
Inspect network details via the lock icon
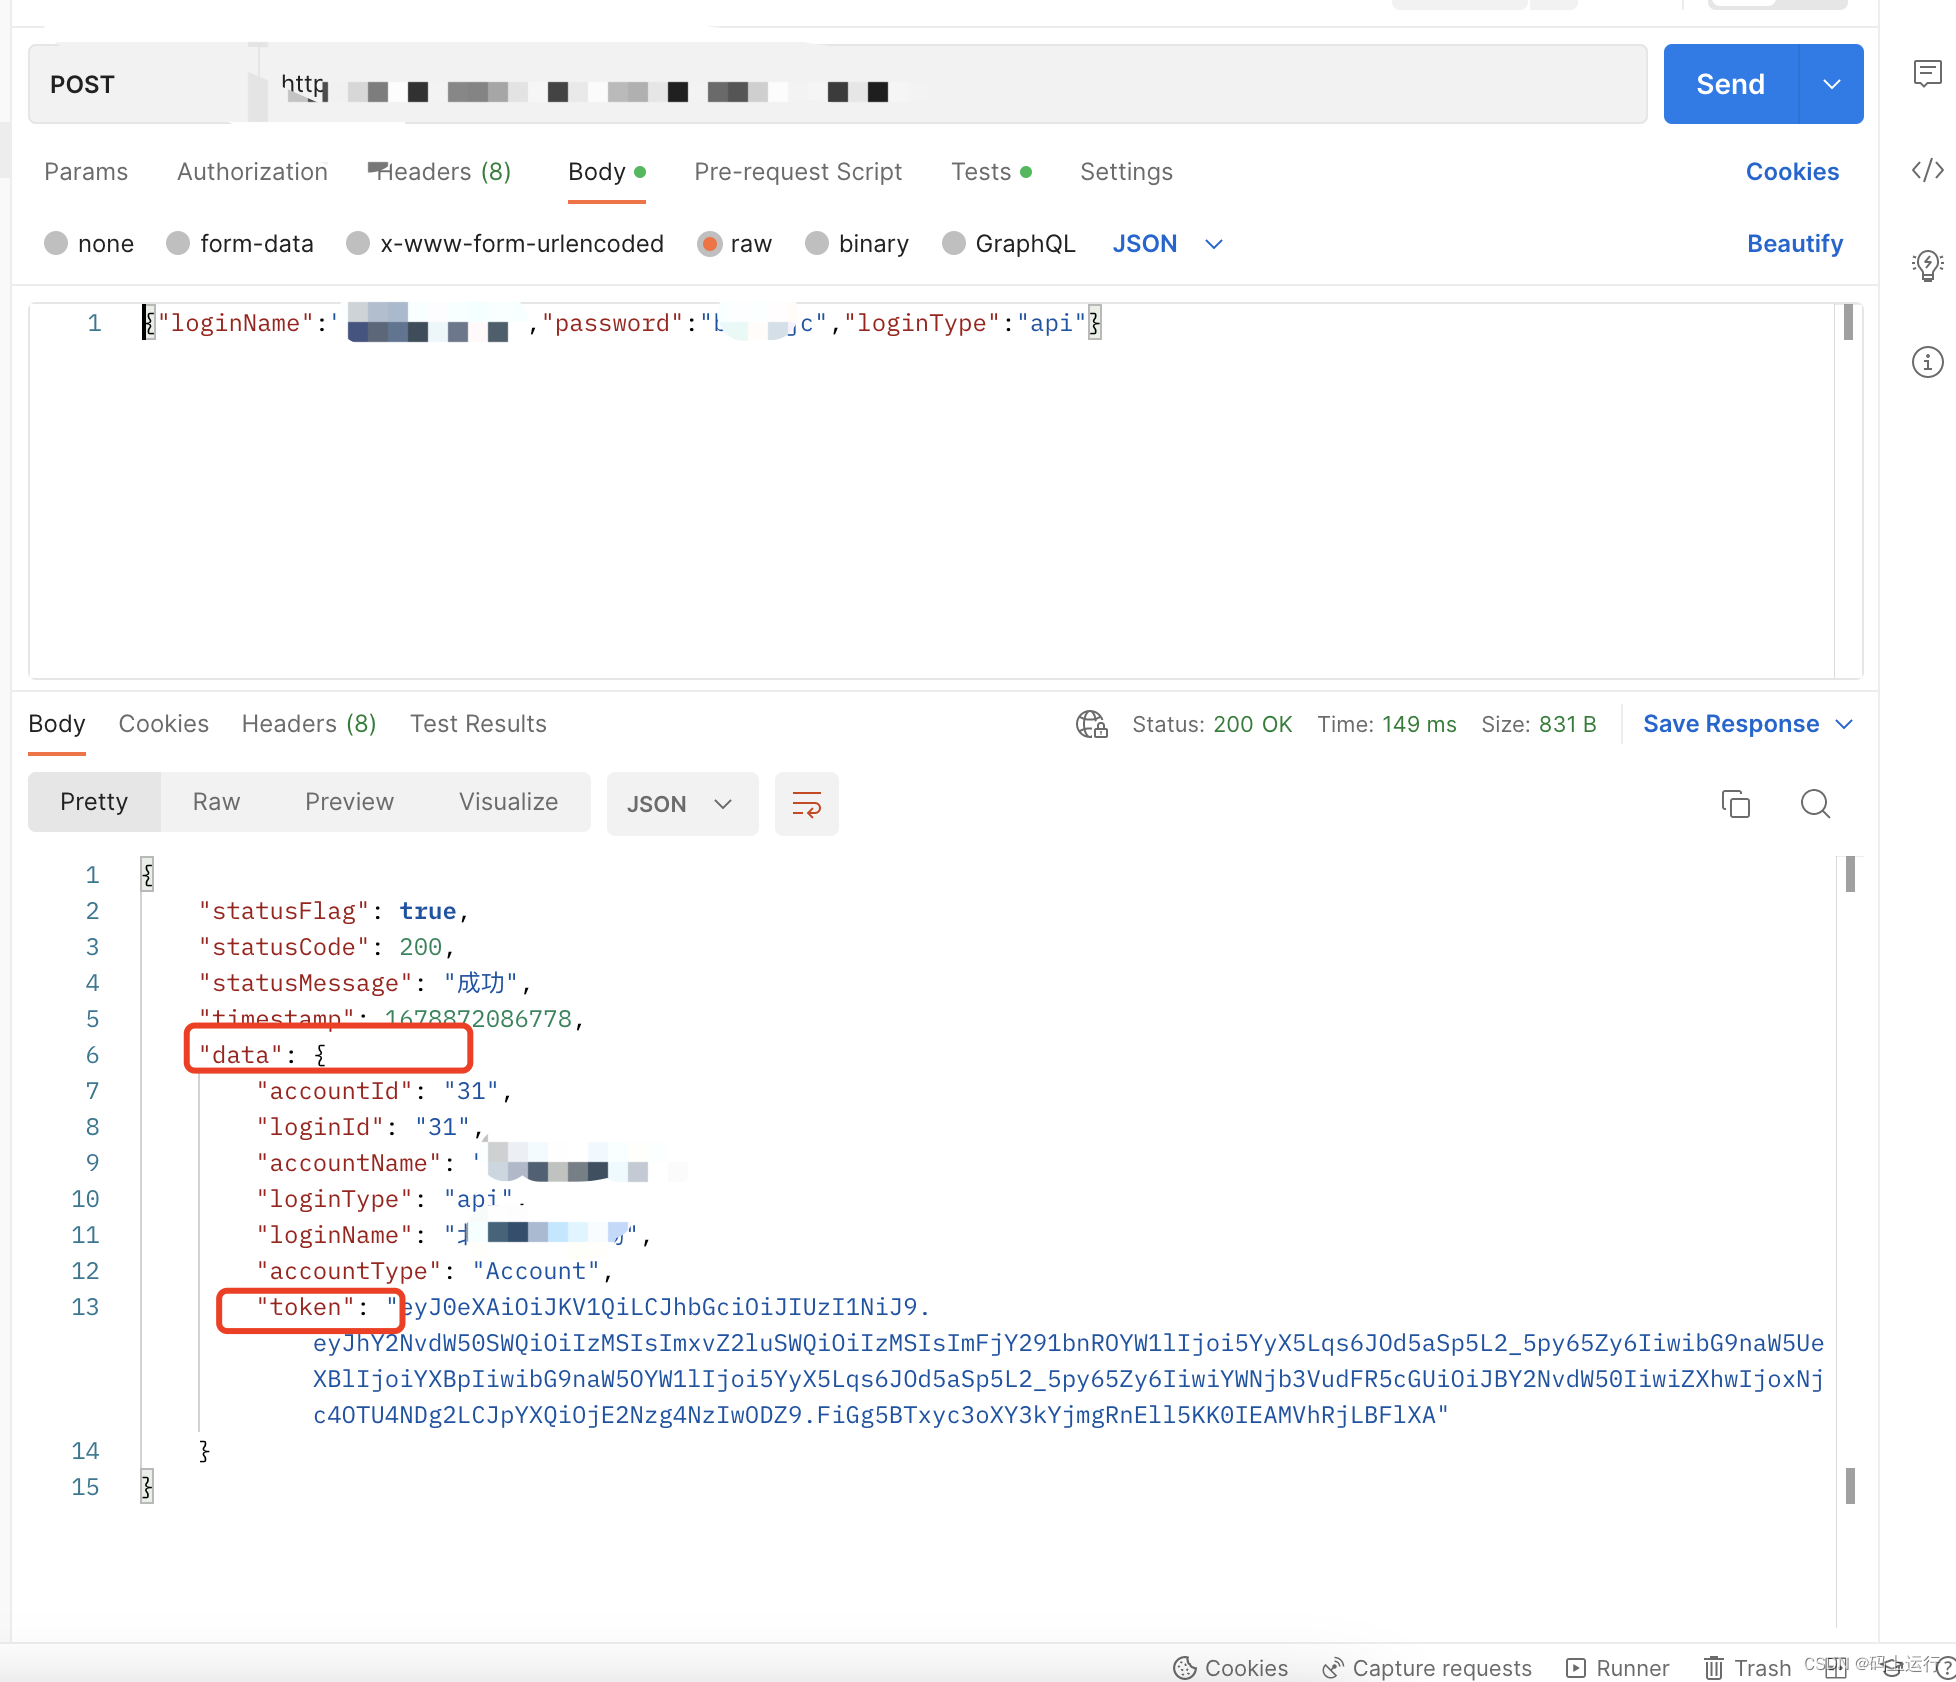point(1091,724)
